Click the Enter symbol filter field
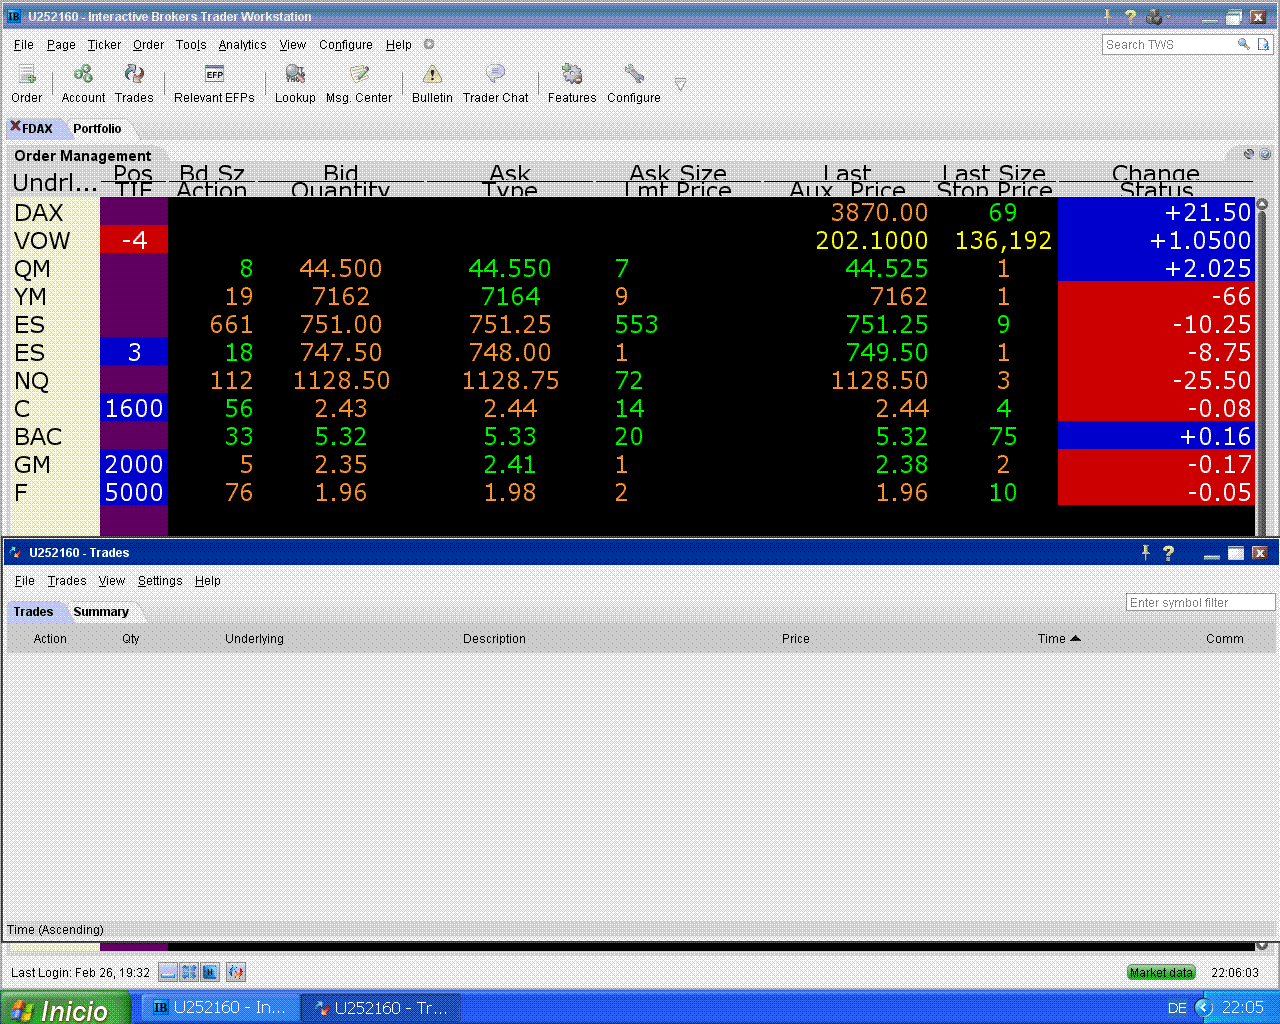 coord(1200,602)
